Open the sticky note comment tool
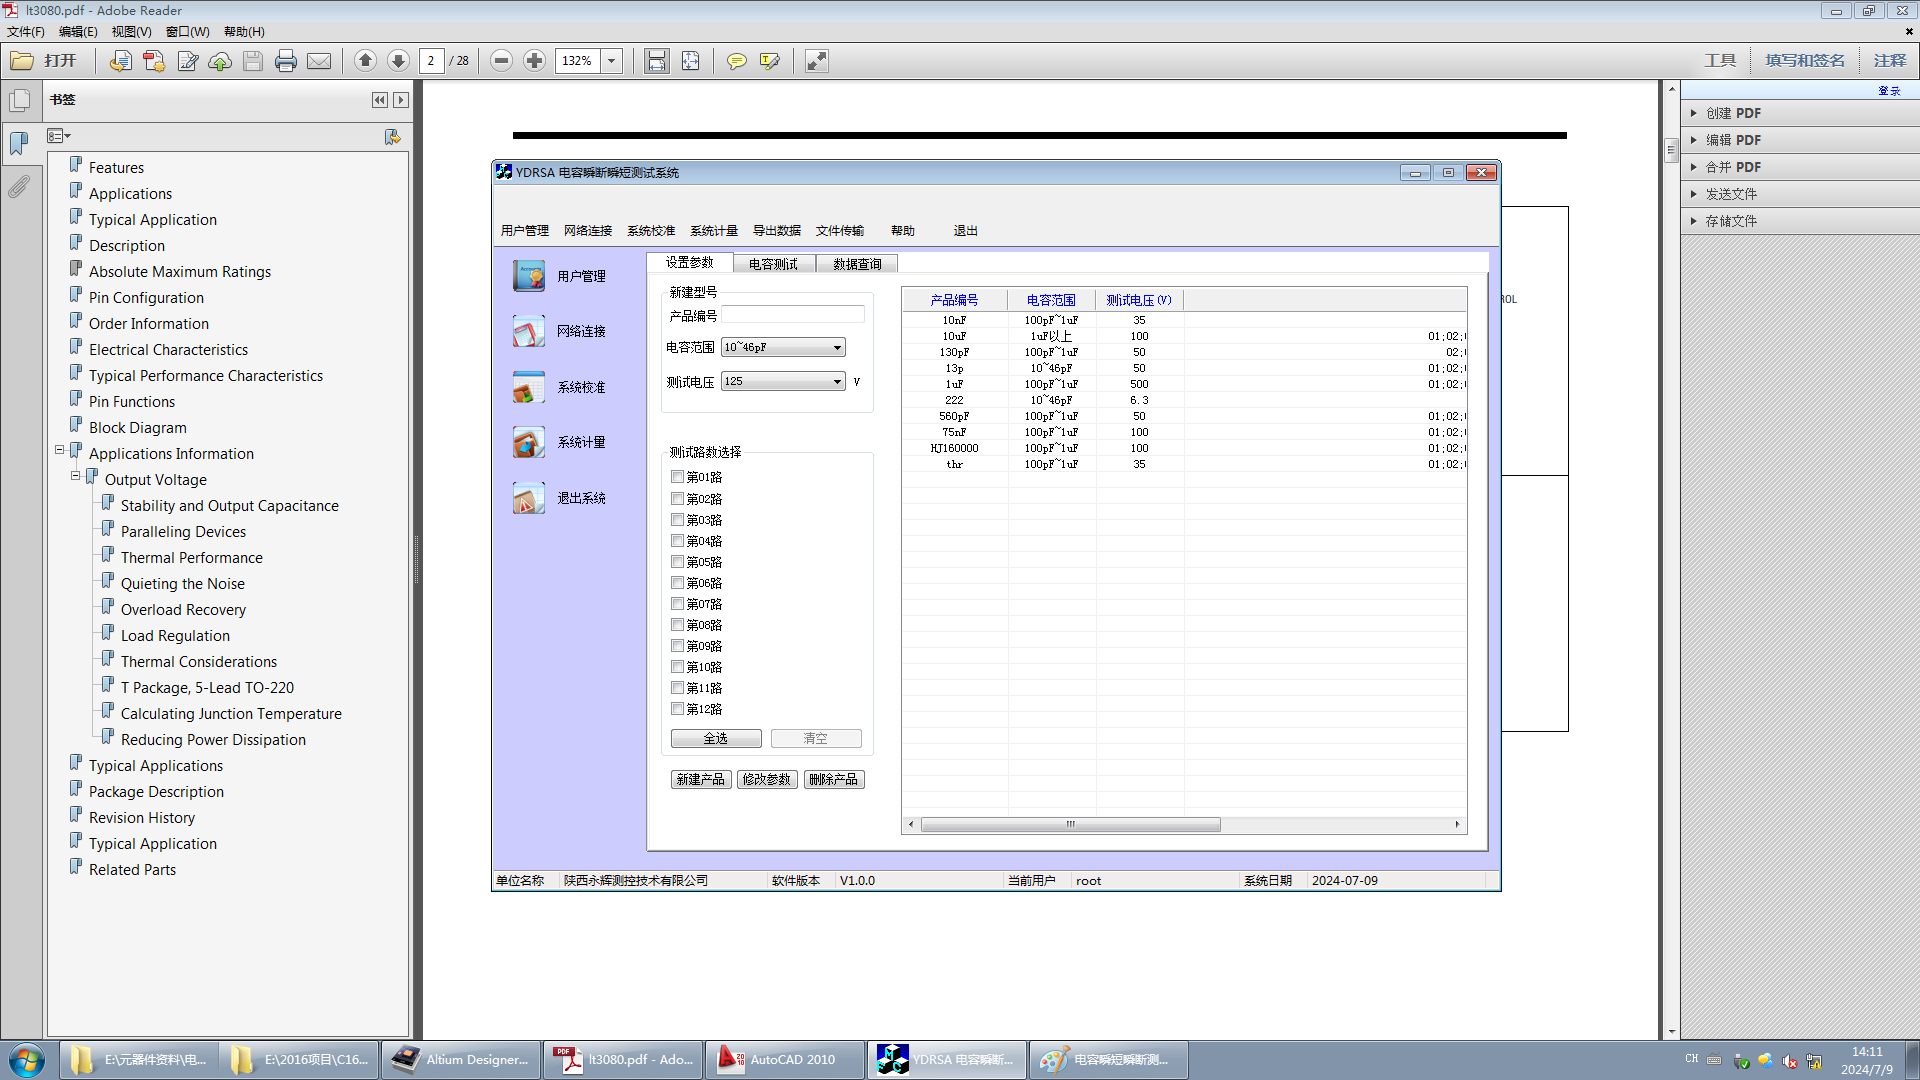Screen dimensions: 1920x1080 click(737, 61)
